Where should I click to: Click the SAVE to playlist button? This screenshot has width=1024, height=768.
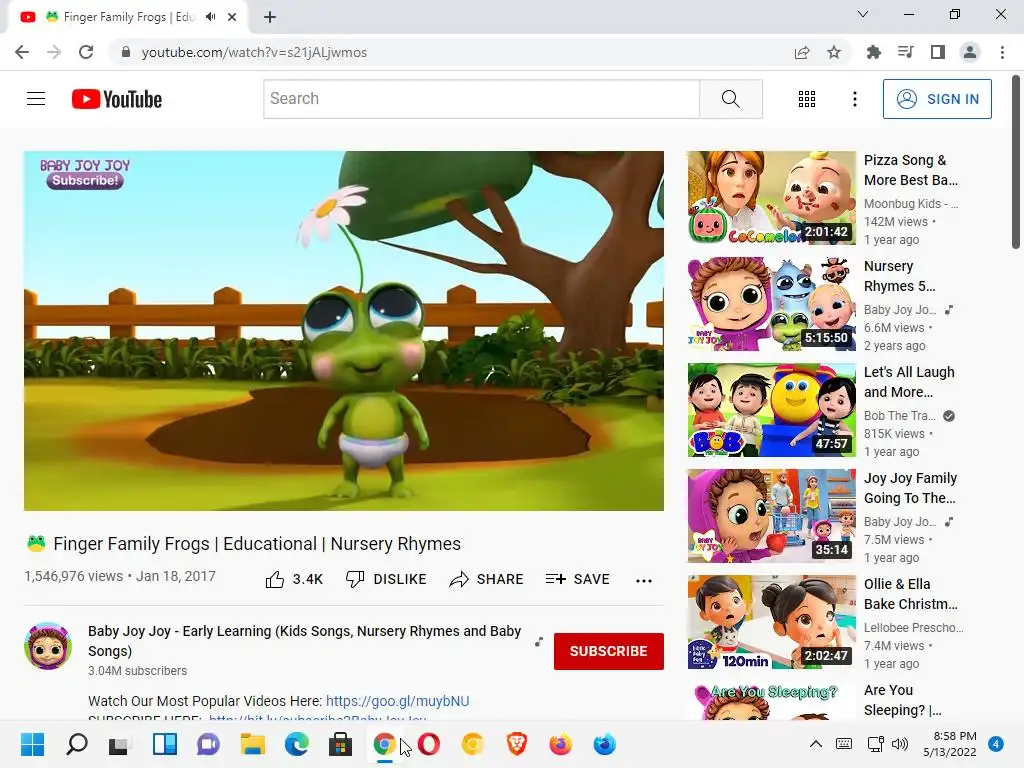[578, 579]
